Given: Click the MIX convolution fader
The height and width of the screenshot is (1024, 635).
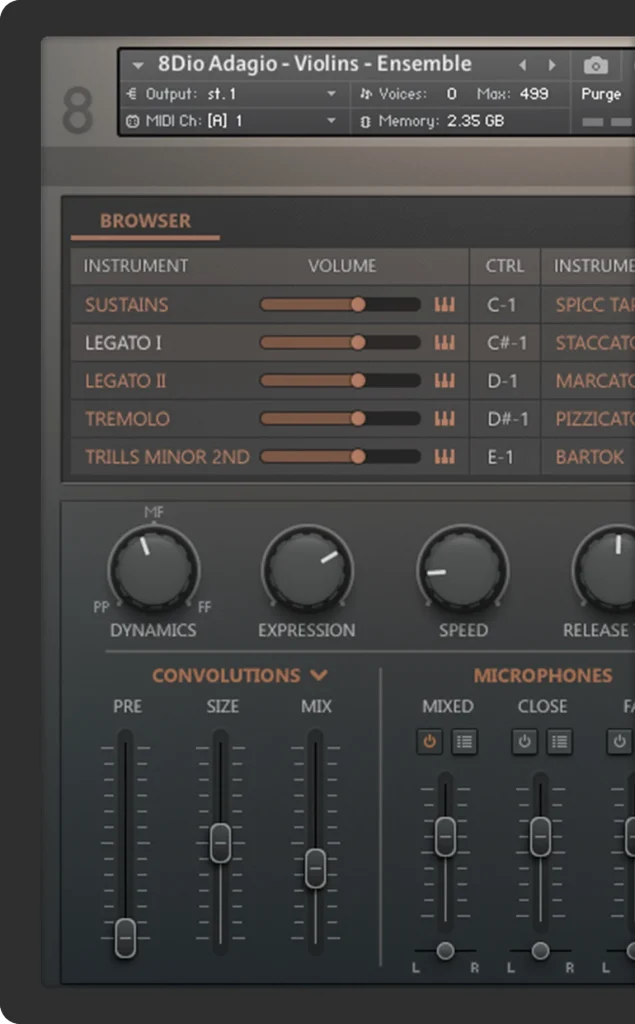Looking at the screenshot, I should pos(316,869).
